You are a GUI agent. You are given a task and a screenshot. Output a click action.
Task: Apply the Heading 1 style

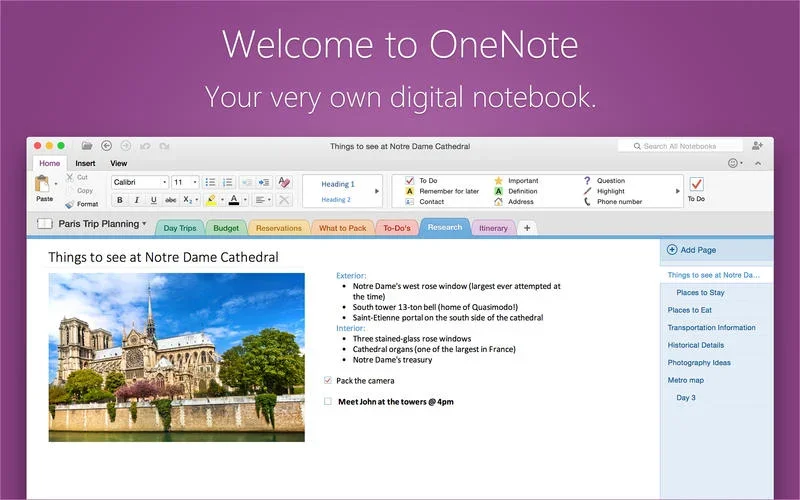tap(338, 184)
